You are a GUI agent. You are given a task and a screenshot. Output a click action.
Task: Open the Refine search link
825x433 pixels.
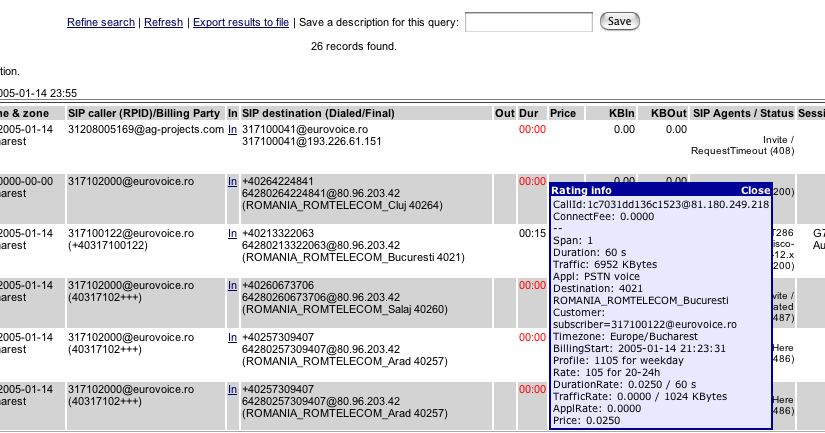[101, 22]
